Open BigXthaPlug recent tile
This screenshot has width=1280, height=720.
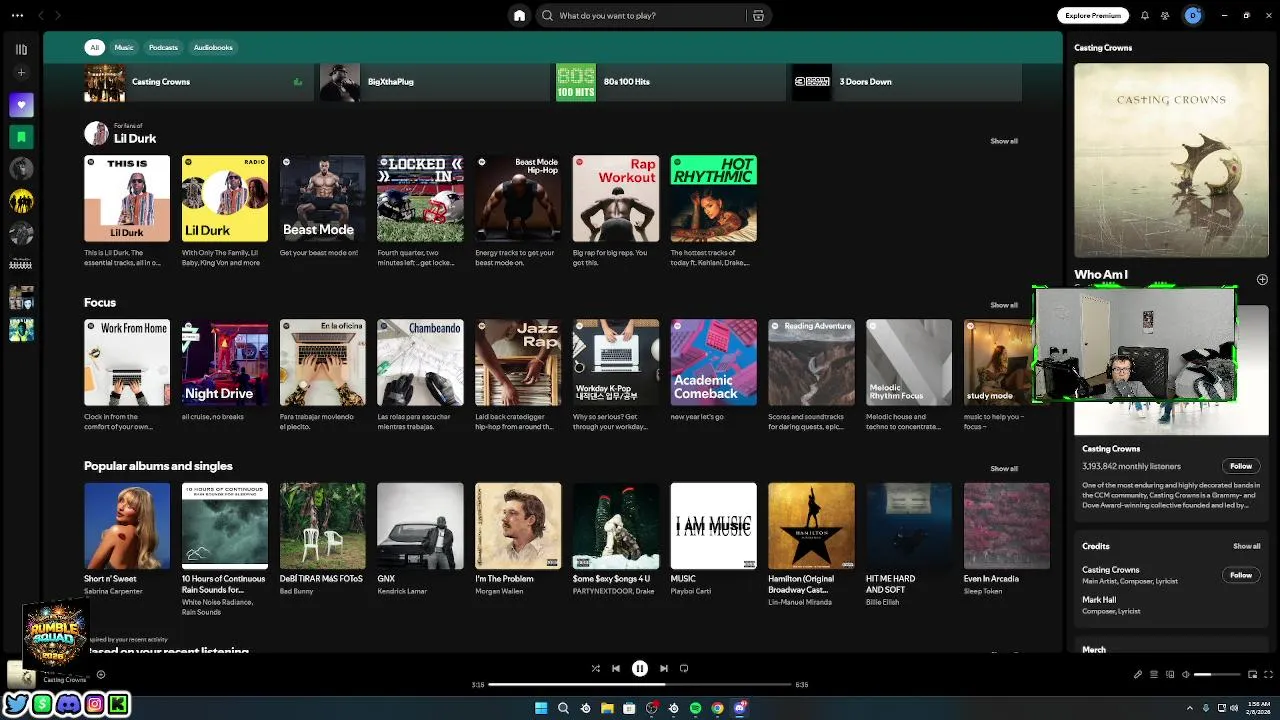click(433, 82)
